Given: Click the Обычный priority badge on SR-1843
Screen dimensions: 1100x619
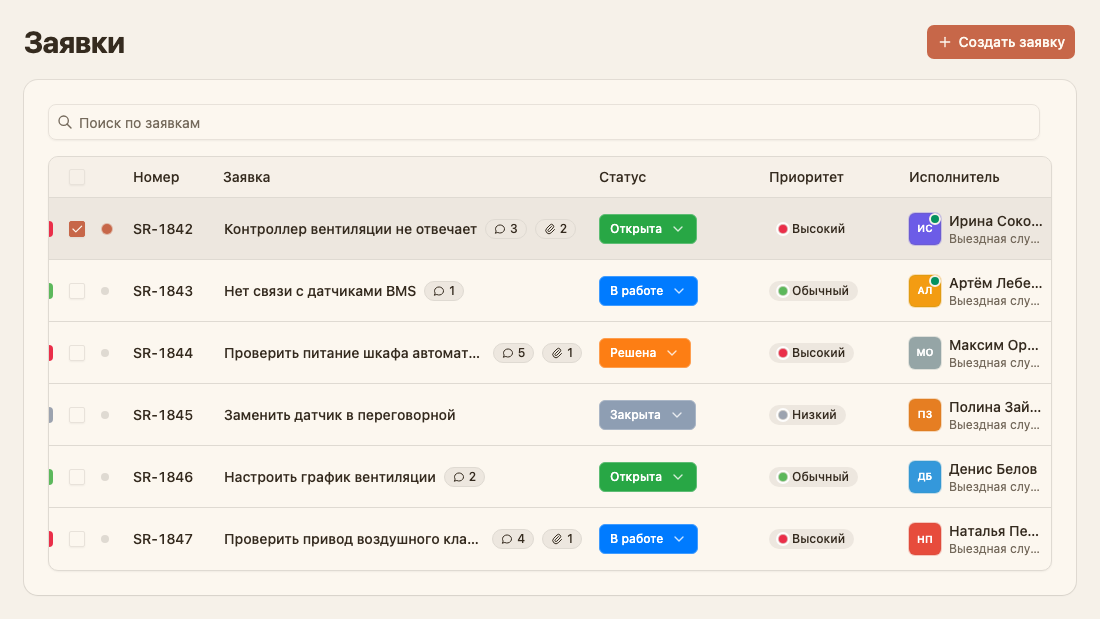Looking at the screenshot, I should pos(813,291).
